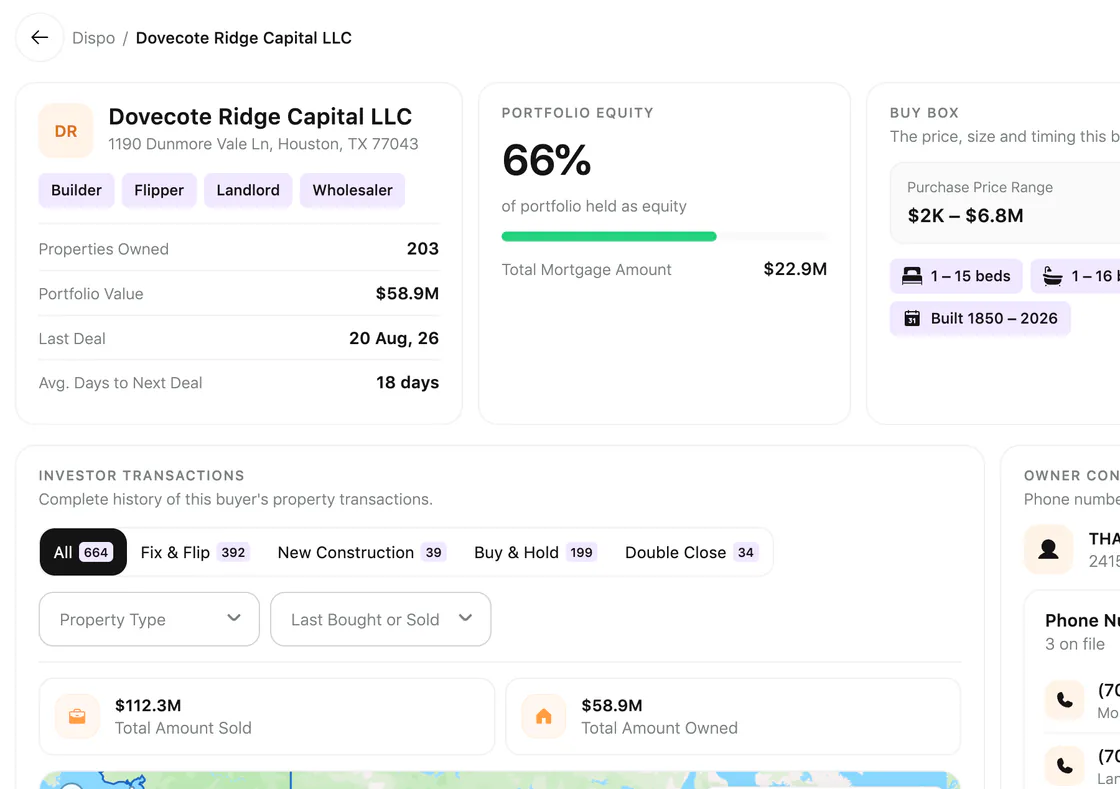Click the Purchase Price Range $2K – $6.8M box
The height and width of the screenshot is (789, 1120).
tap(1005, 203)
